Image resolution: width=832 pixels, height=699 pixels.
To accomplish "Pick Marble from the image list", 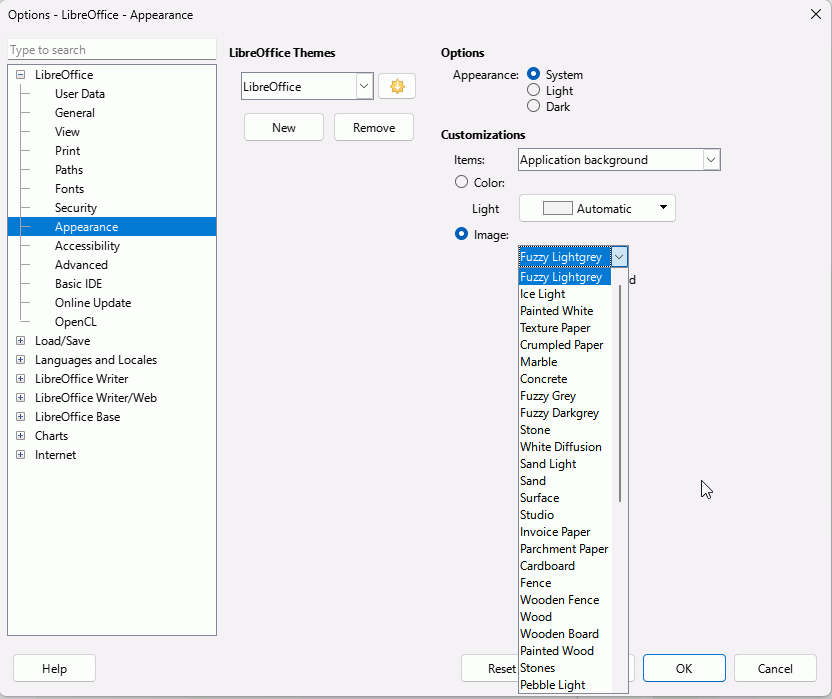I will (565, 362).
